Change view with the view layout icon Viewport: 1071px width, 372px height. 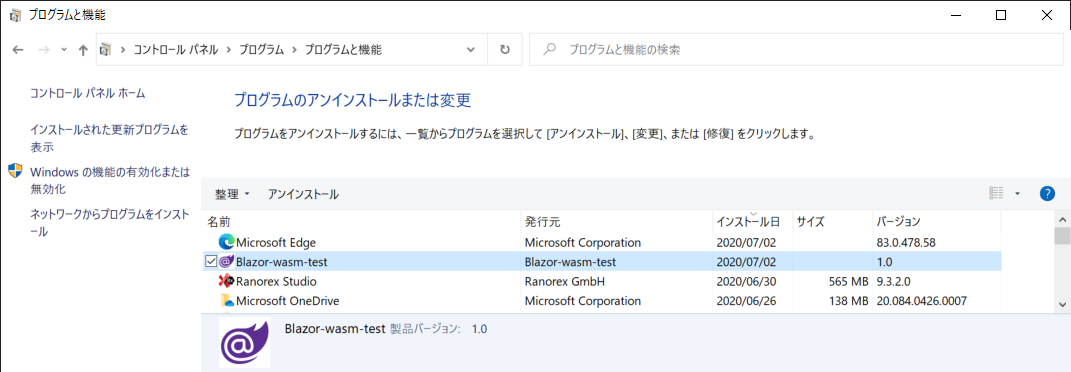[x=997, y=194]
